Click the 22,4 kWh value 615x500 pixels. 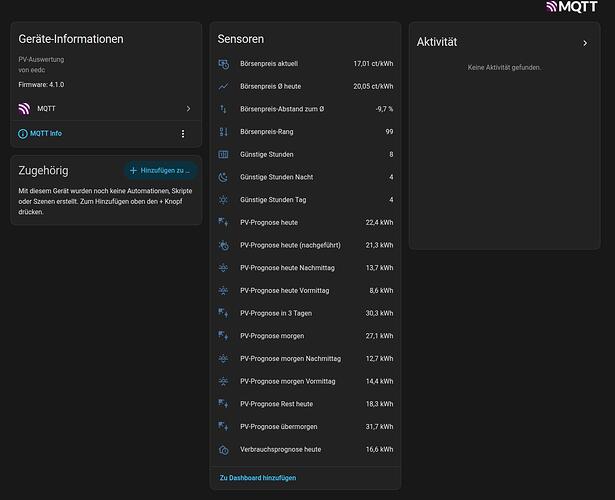click(x=379, y=223)
